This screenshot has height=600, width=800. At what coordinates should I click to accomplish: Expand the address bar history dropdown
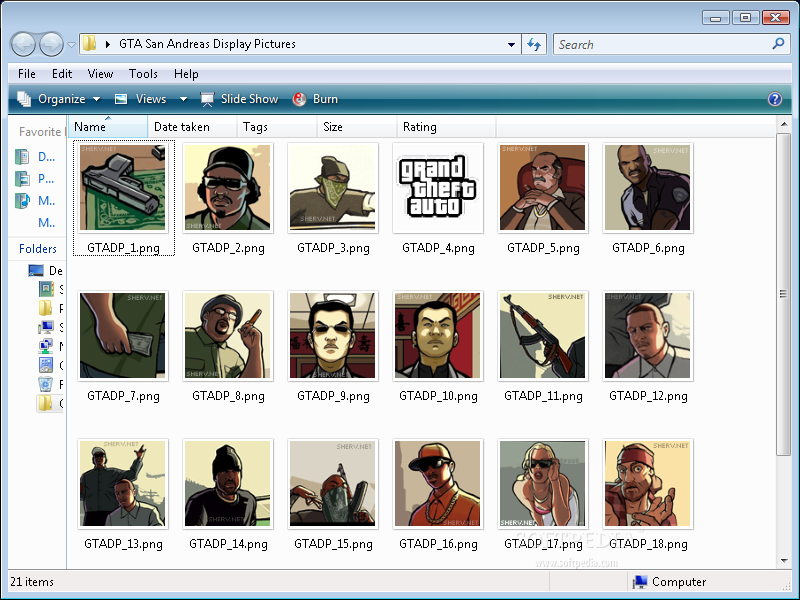click(x=511, y=44)
